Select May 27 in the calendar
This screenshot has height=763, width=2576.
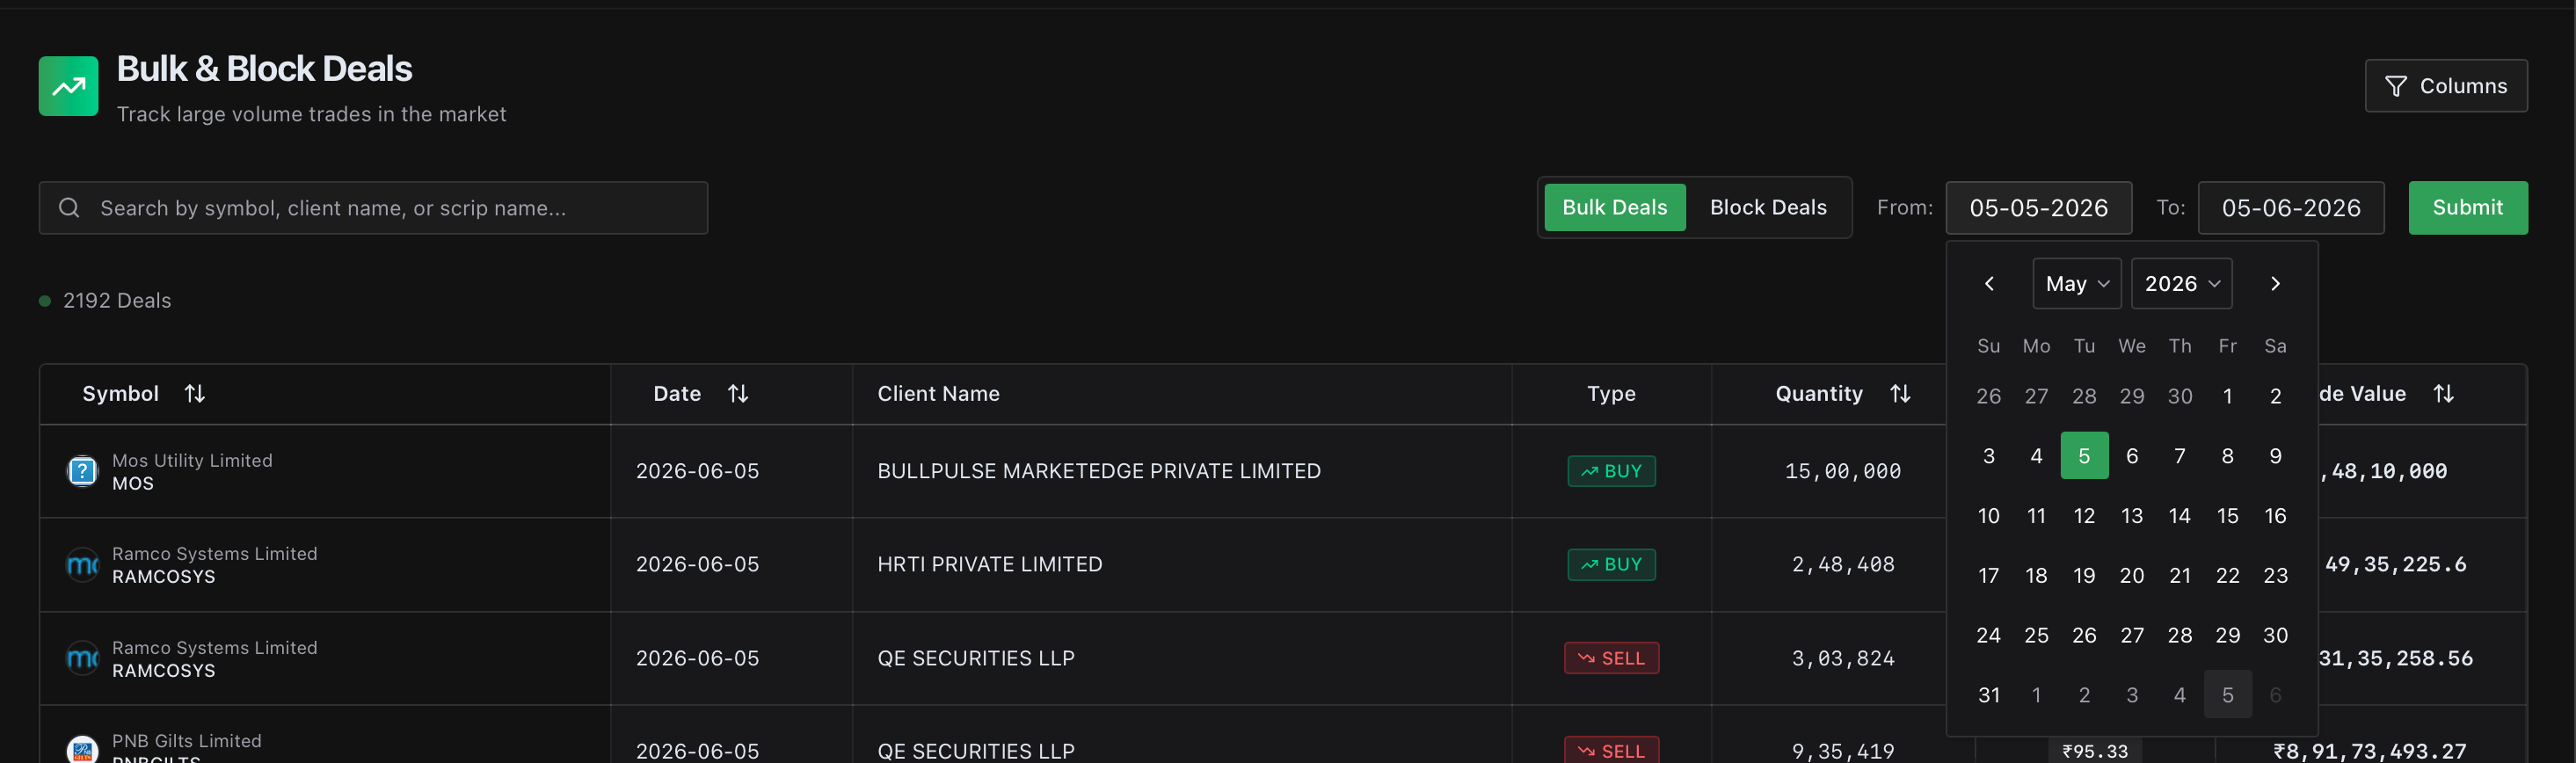(x=2132, y=636)
